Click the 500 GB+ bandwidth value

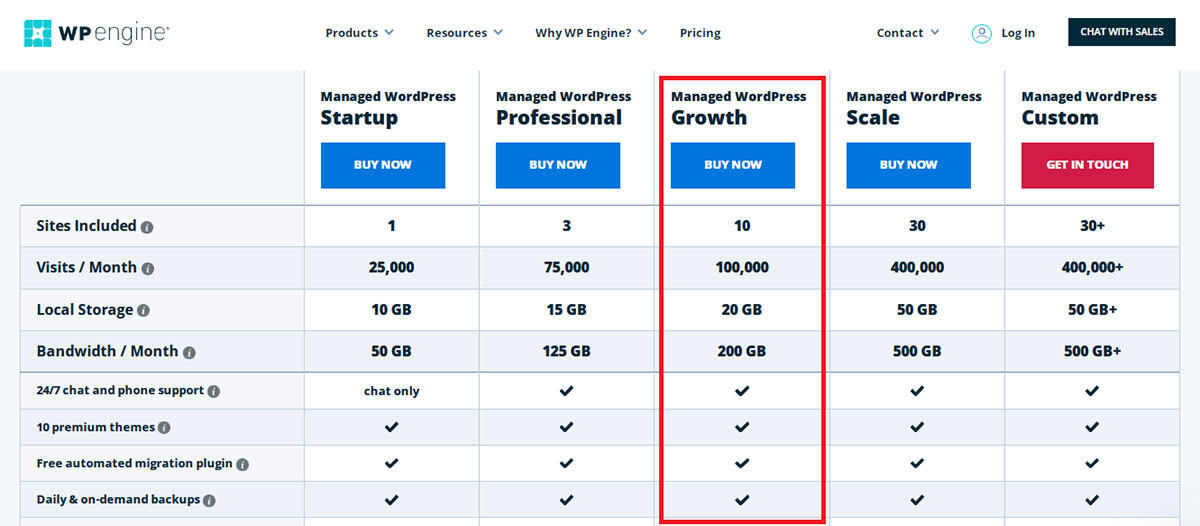[x=1092, y=352]
